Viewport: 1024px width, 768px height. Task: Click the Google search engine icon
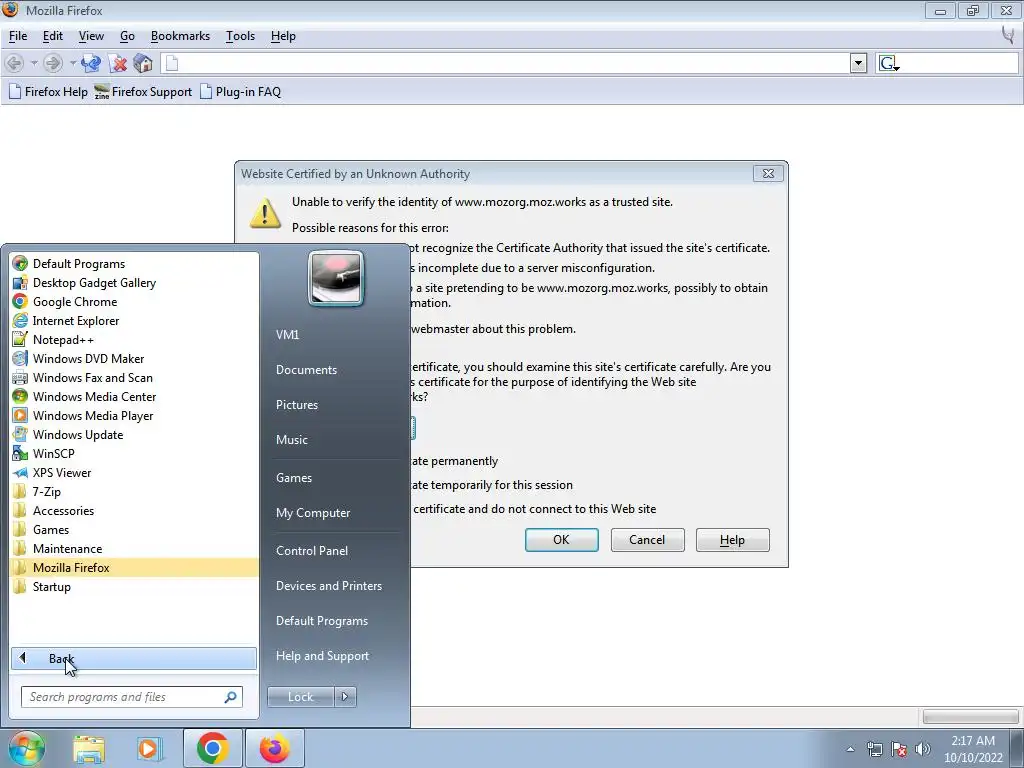(x=889, y=63)
